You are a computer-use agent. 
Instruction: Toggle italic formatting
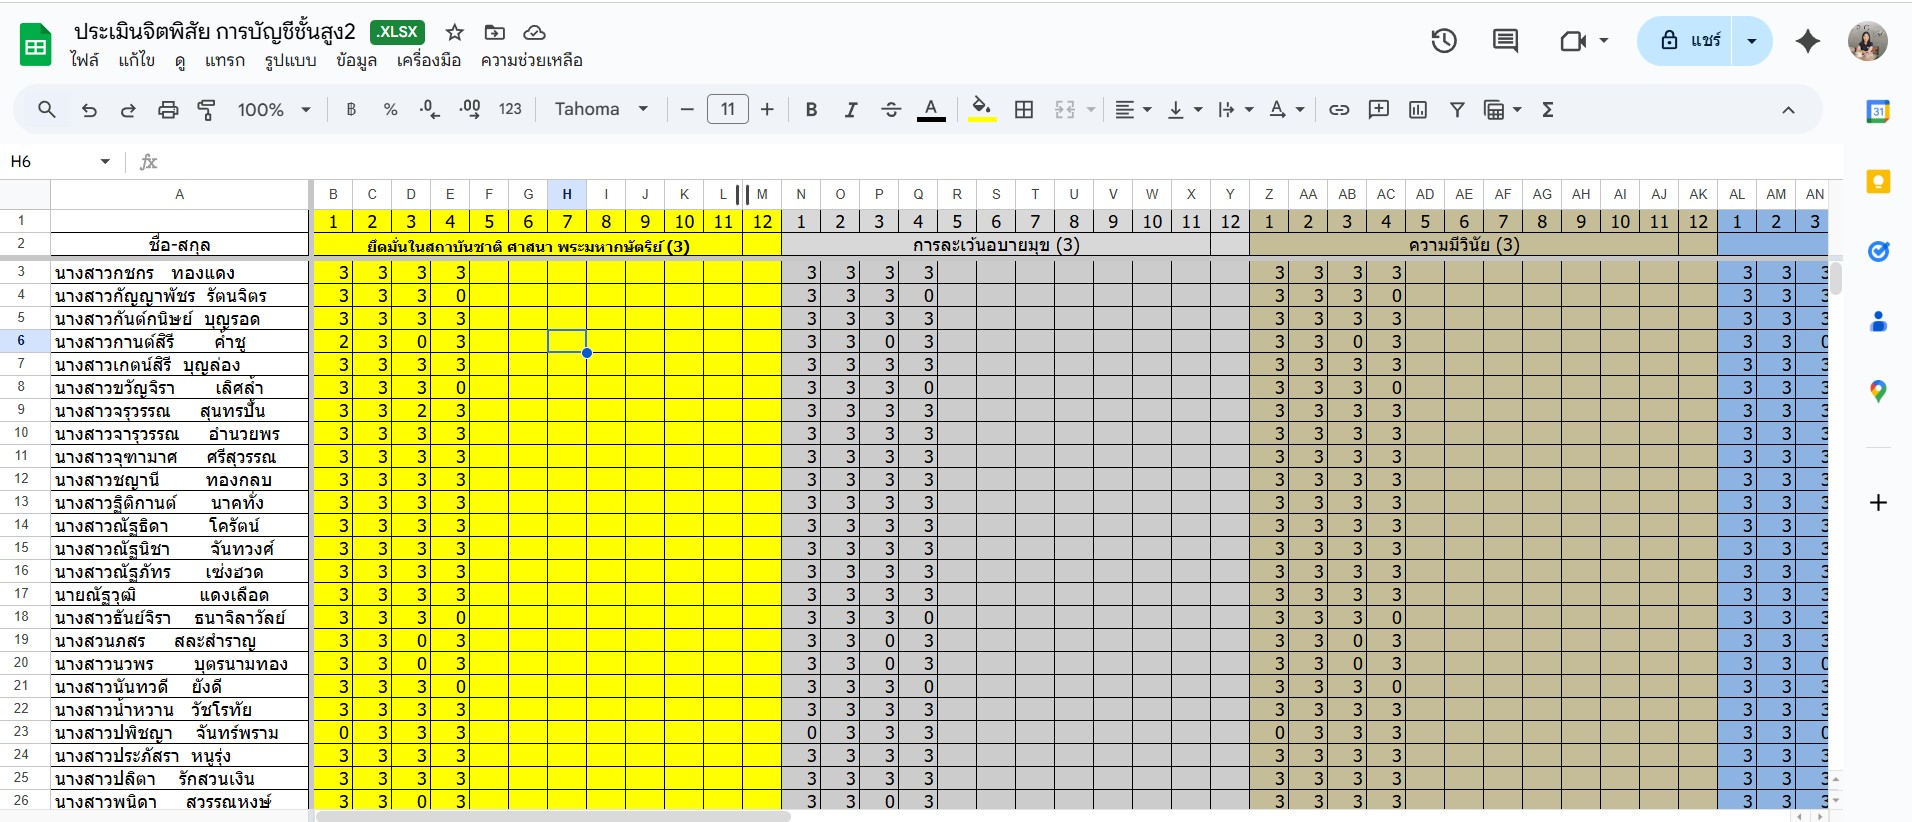850,110
